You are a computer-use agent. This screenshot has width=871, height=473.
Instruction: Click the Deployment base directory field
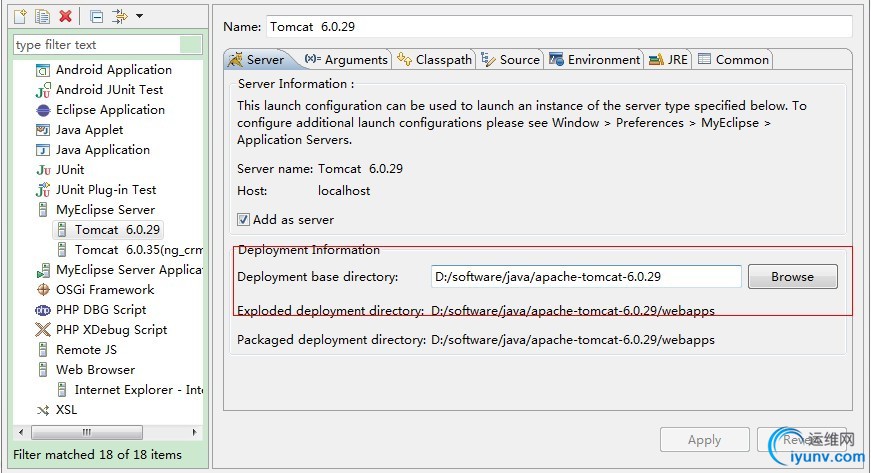click(586, 276)
